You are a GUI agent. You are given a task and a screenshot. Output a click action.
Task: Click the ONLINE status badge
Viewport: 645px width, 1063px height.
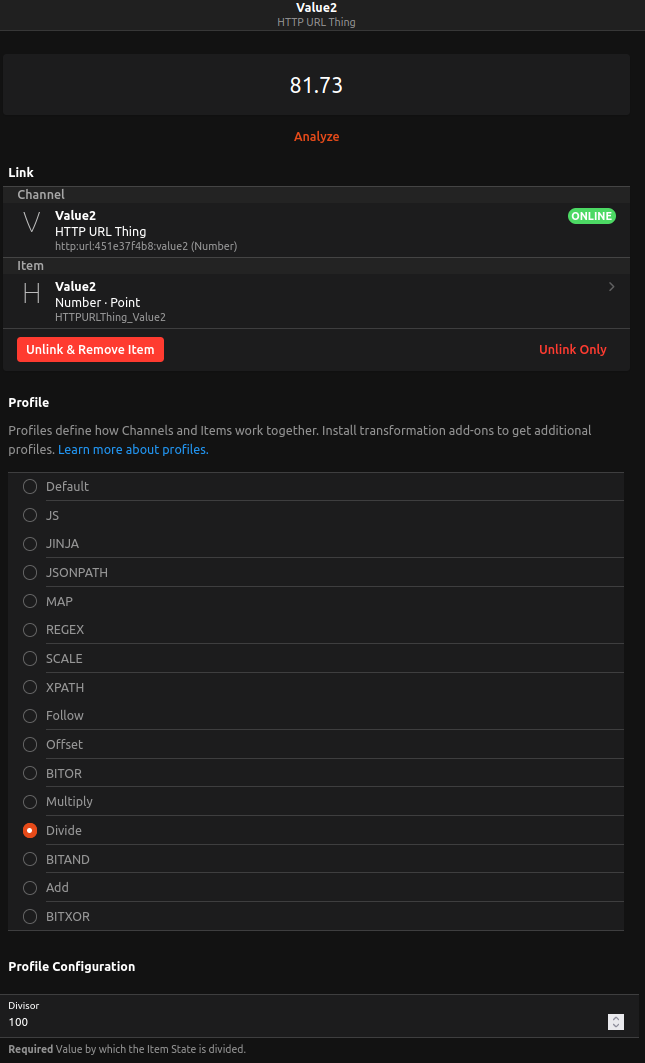pos(591,216)
